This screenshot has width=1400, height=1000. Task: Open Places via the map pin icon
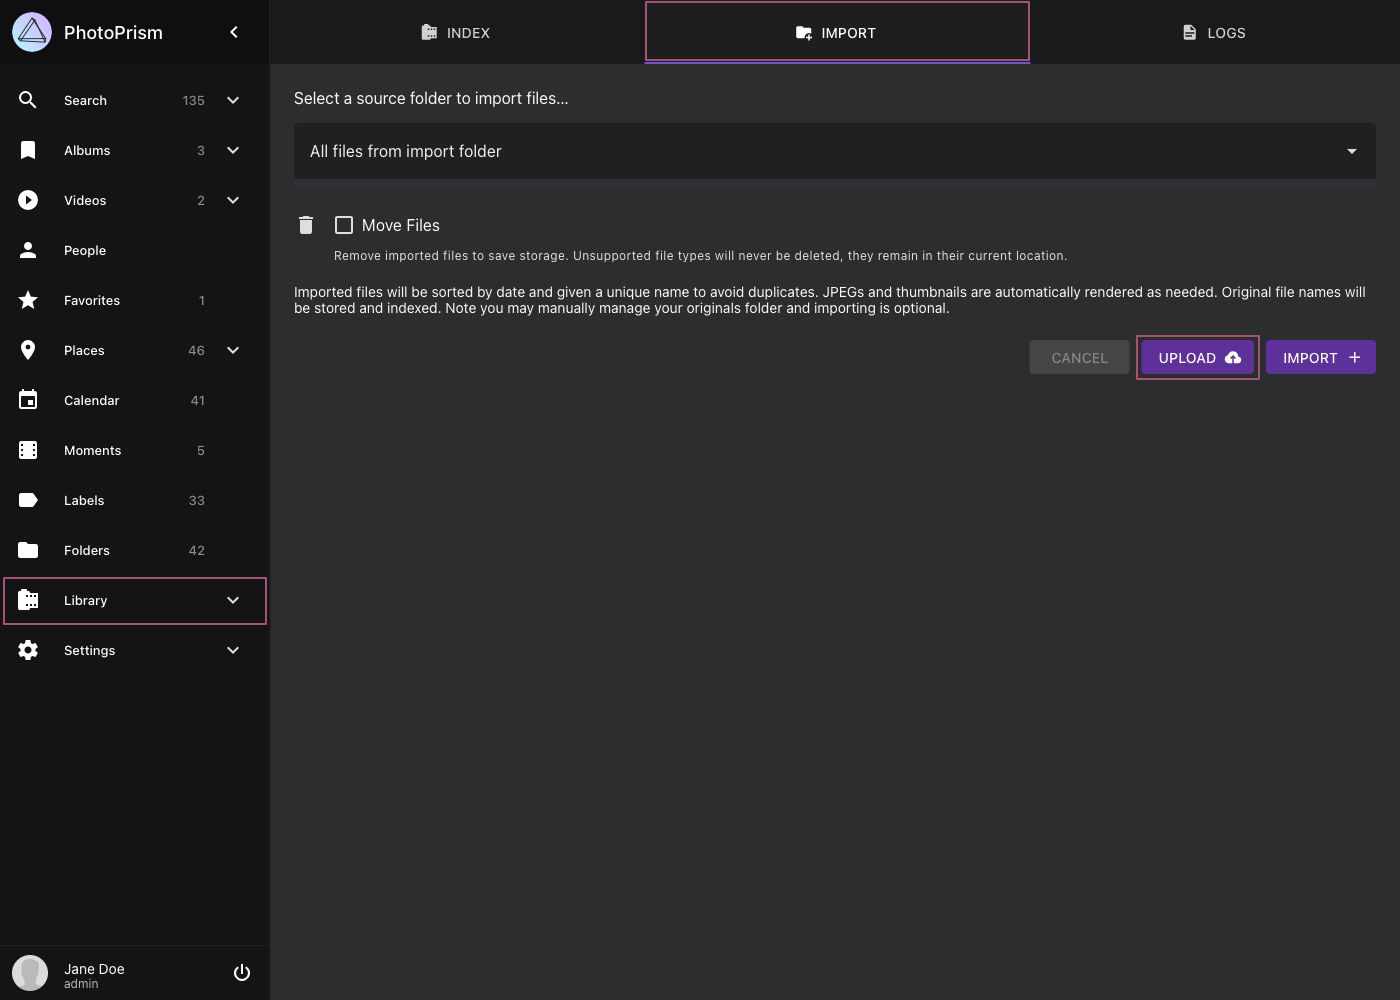(x=28, y=350)
